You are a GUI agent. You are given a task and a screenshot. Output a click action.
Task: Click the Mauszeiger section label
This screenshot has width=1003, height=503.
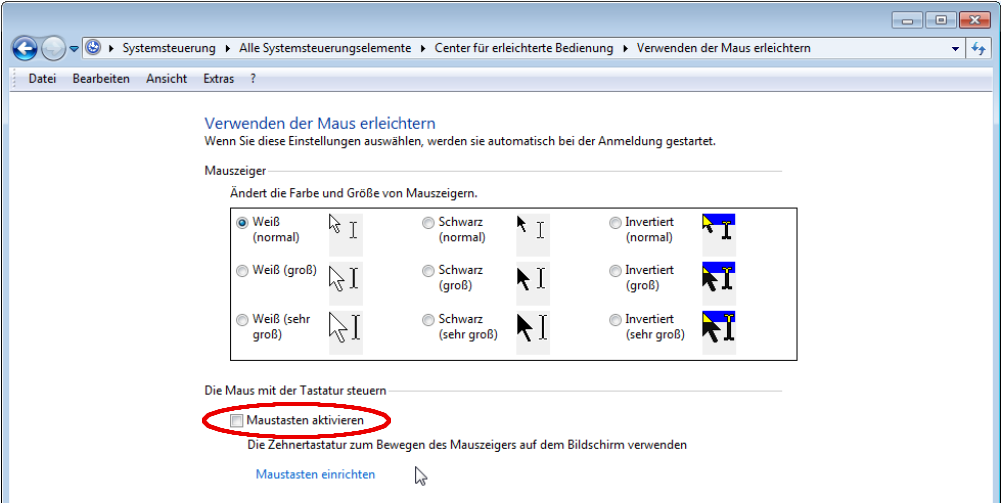[235, 171]
